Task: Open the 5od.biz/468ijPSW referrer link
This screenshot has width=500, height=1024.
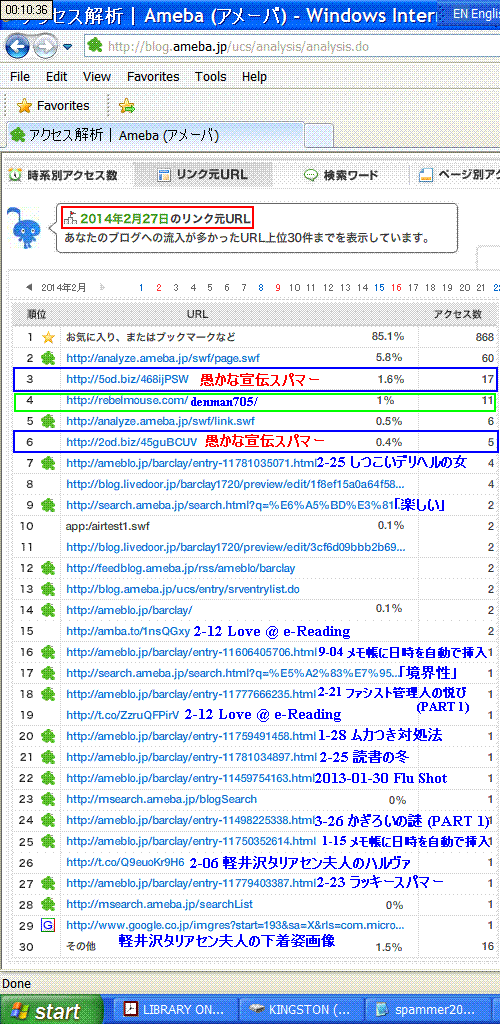Action: pyautogui.click(x=127, y=379)
